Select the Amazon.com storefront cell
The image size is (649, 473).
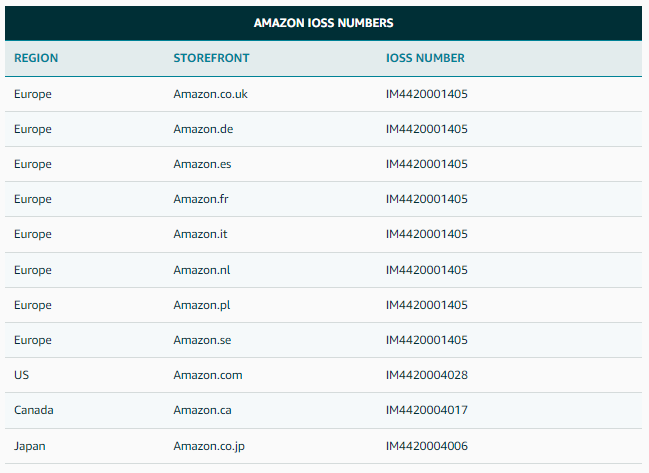point(208,375)
